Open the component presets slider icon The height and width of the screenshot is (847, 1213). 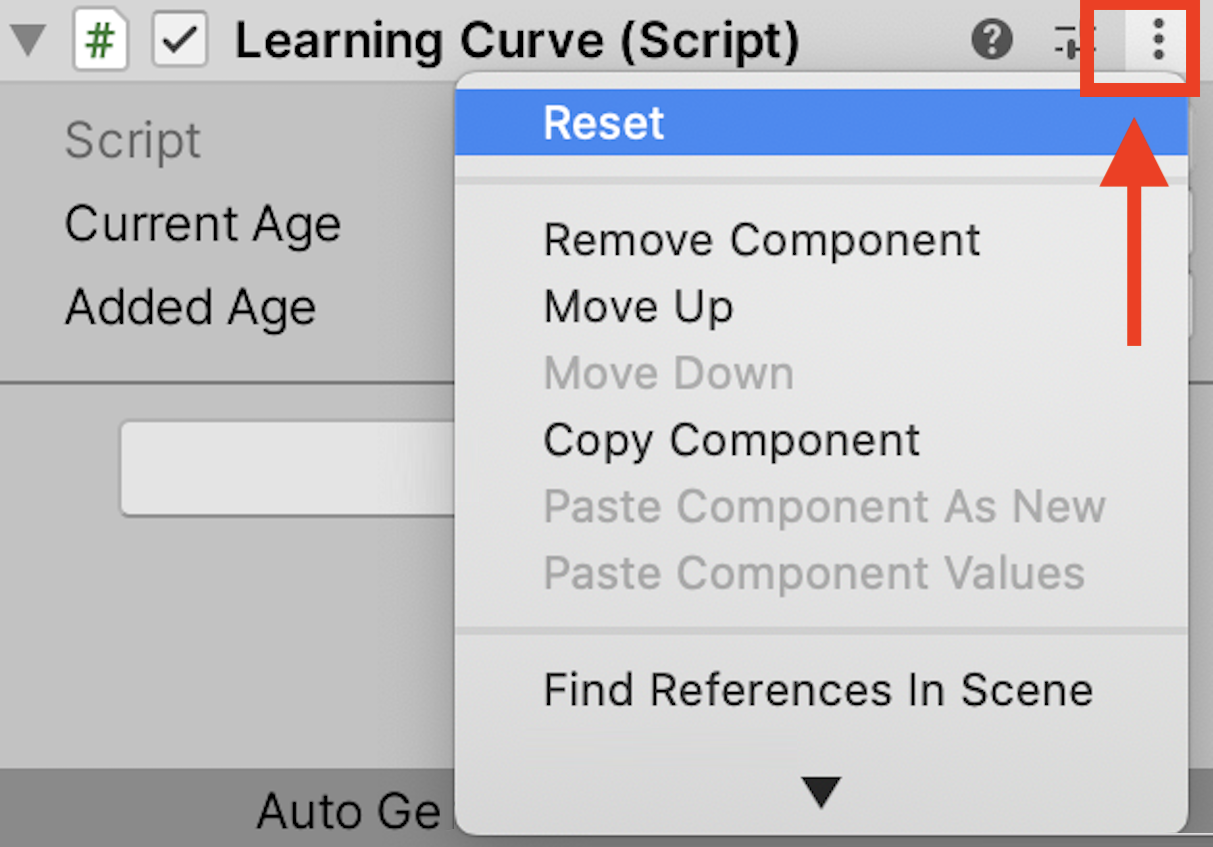coord(1075,40)
